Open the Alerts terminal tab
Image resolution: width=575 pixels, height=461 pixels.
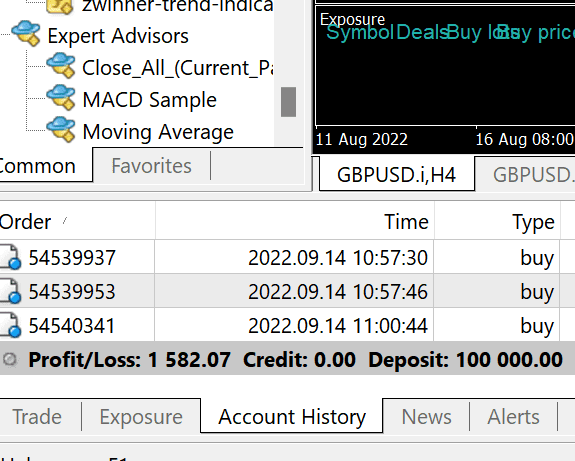(x=513, y=417)
